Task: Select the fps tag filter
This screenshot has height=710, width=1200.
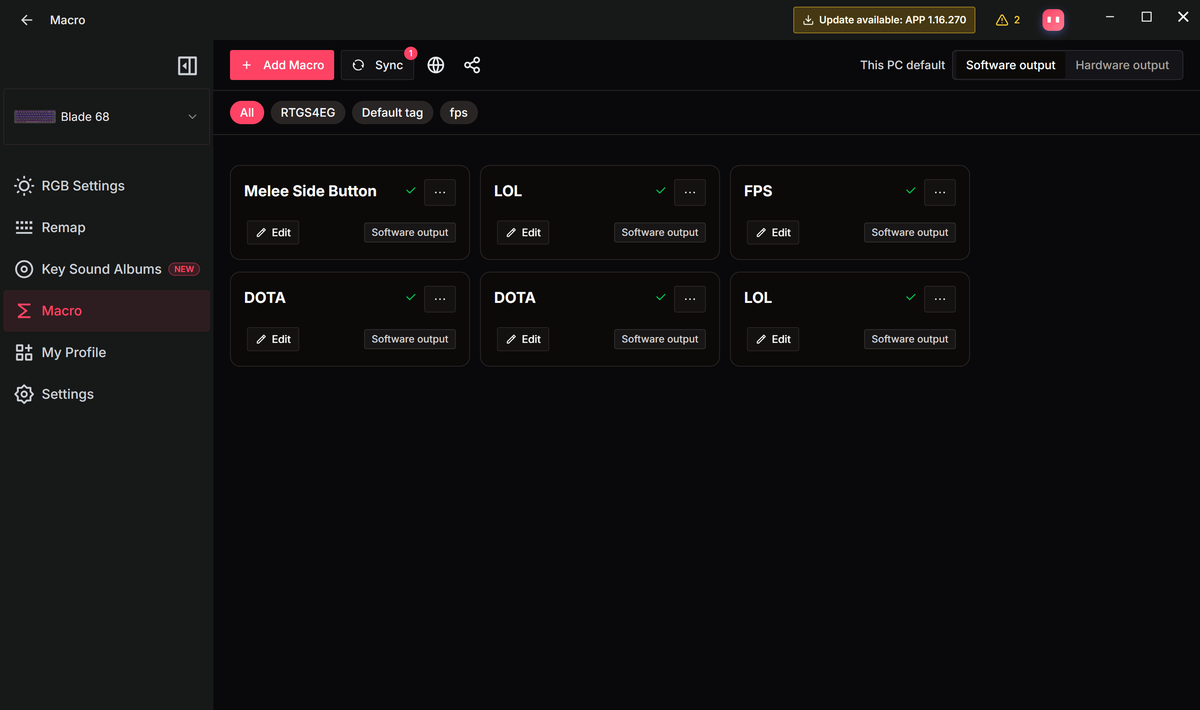Action: pyautogui.click(x=459, y=113)
